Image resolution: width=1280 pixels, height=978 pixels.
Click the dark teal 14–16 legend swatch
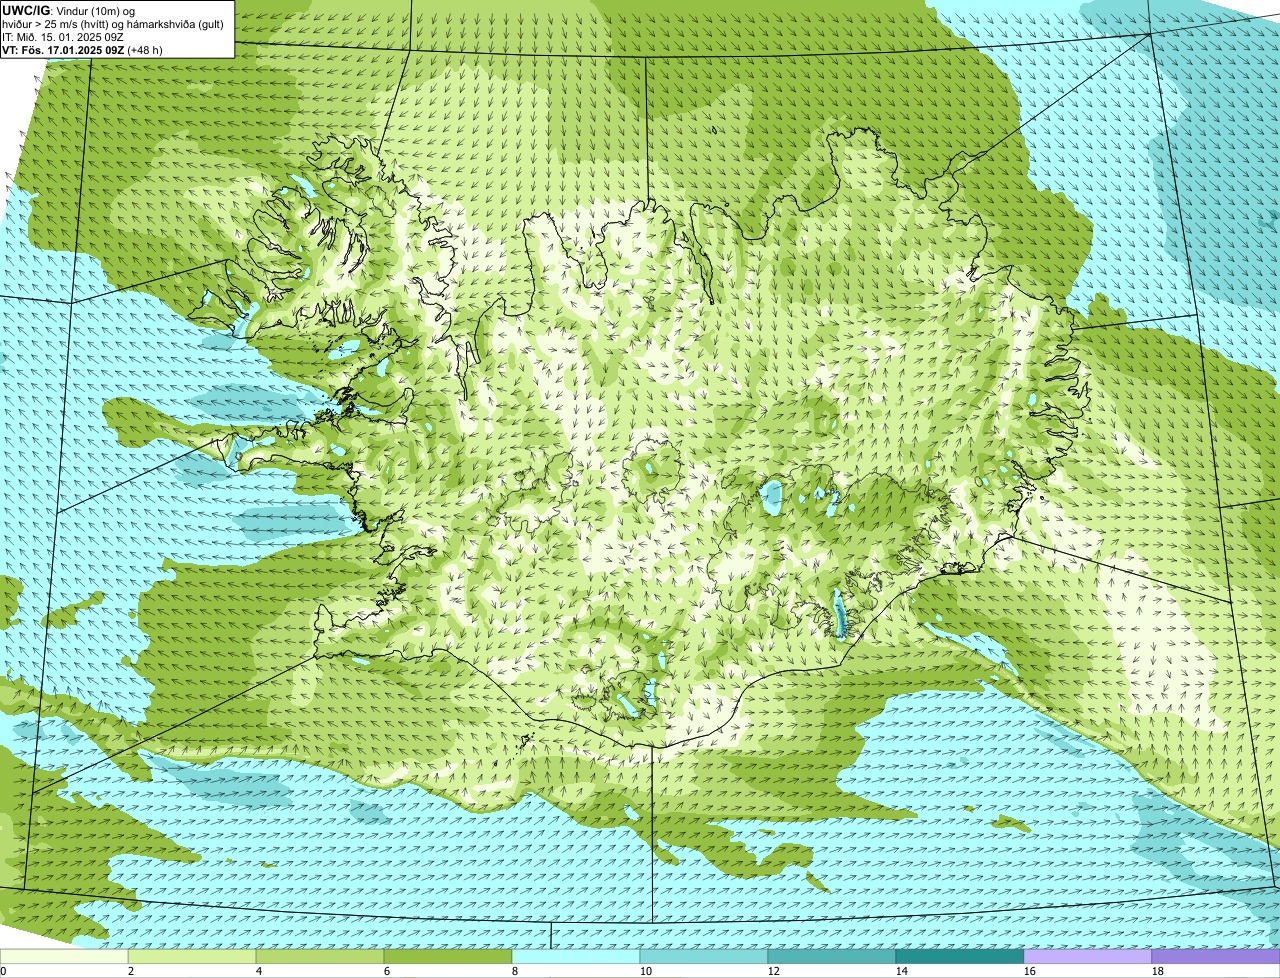960,956
